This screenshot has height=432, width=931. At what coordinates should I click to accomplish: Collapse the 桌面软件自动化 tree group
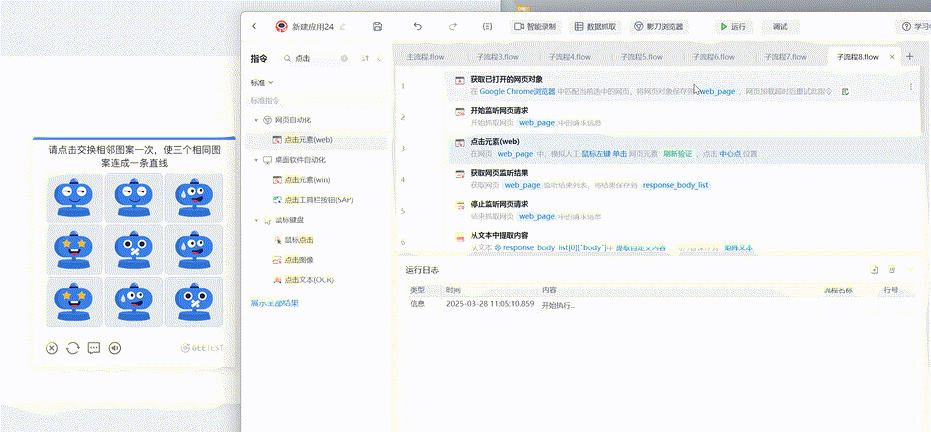click(x=256, y=160)
